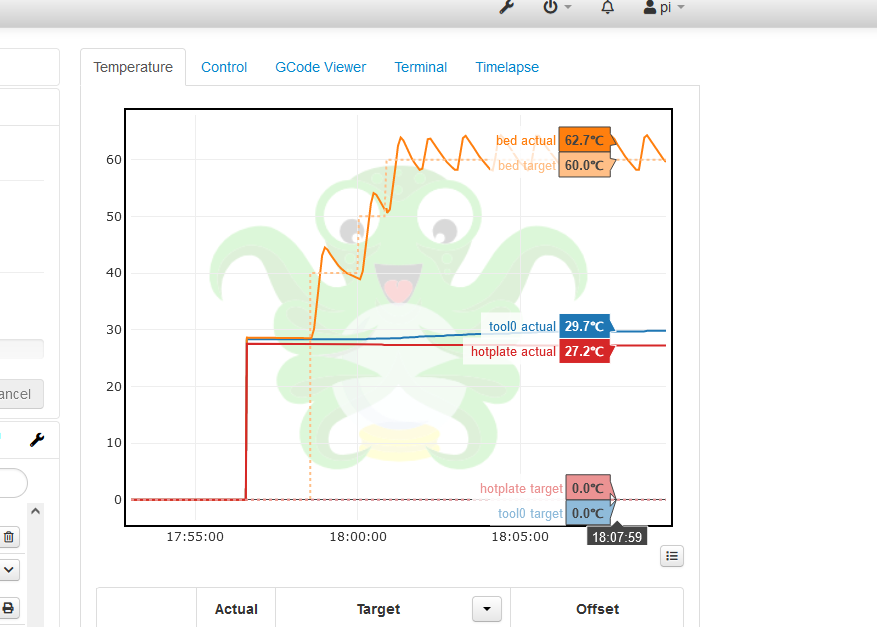877x627 pixels.
Task: Click the sidebar scroll-up arrow
Action: click(35, 511)
